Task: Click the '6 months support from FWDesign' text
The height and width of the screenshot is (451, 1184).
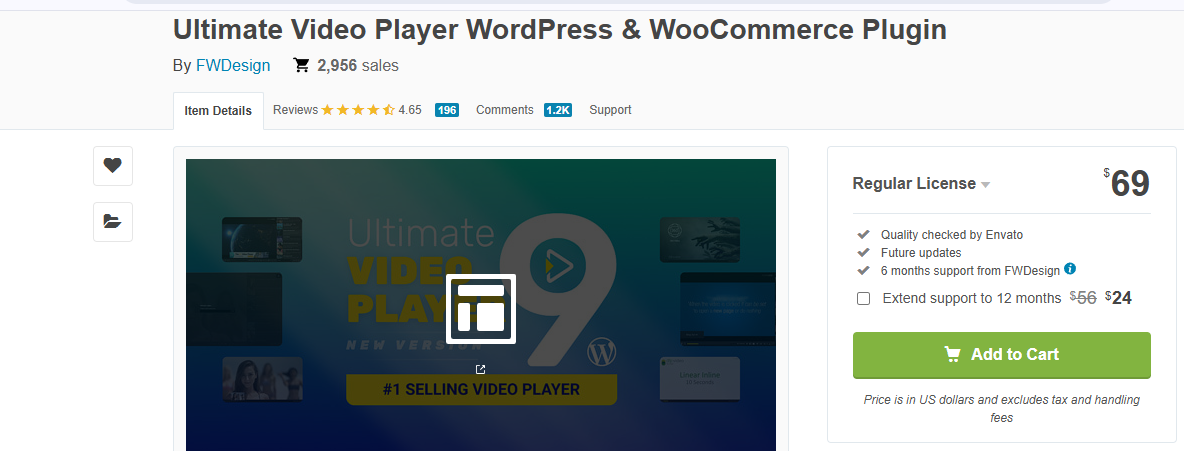Action: (x=970, y=270)
